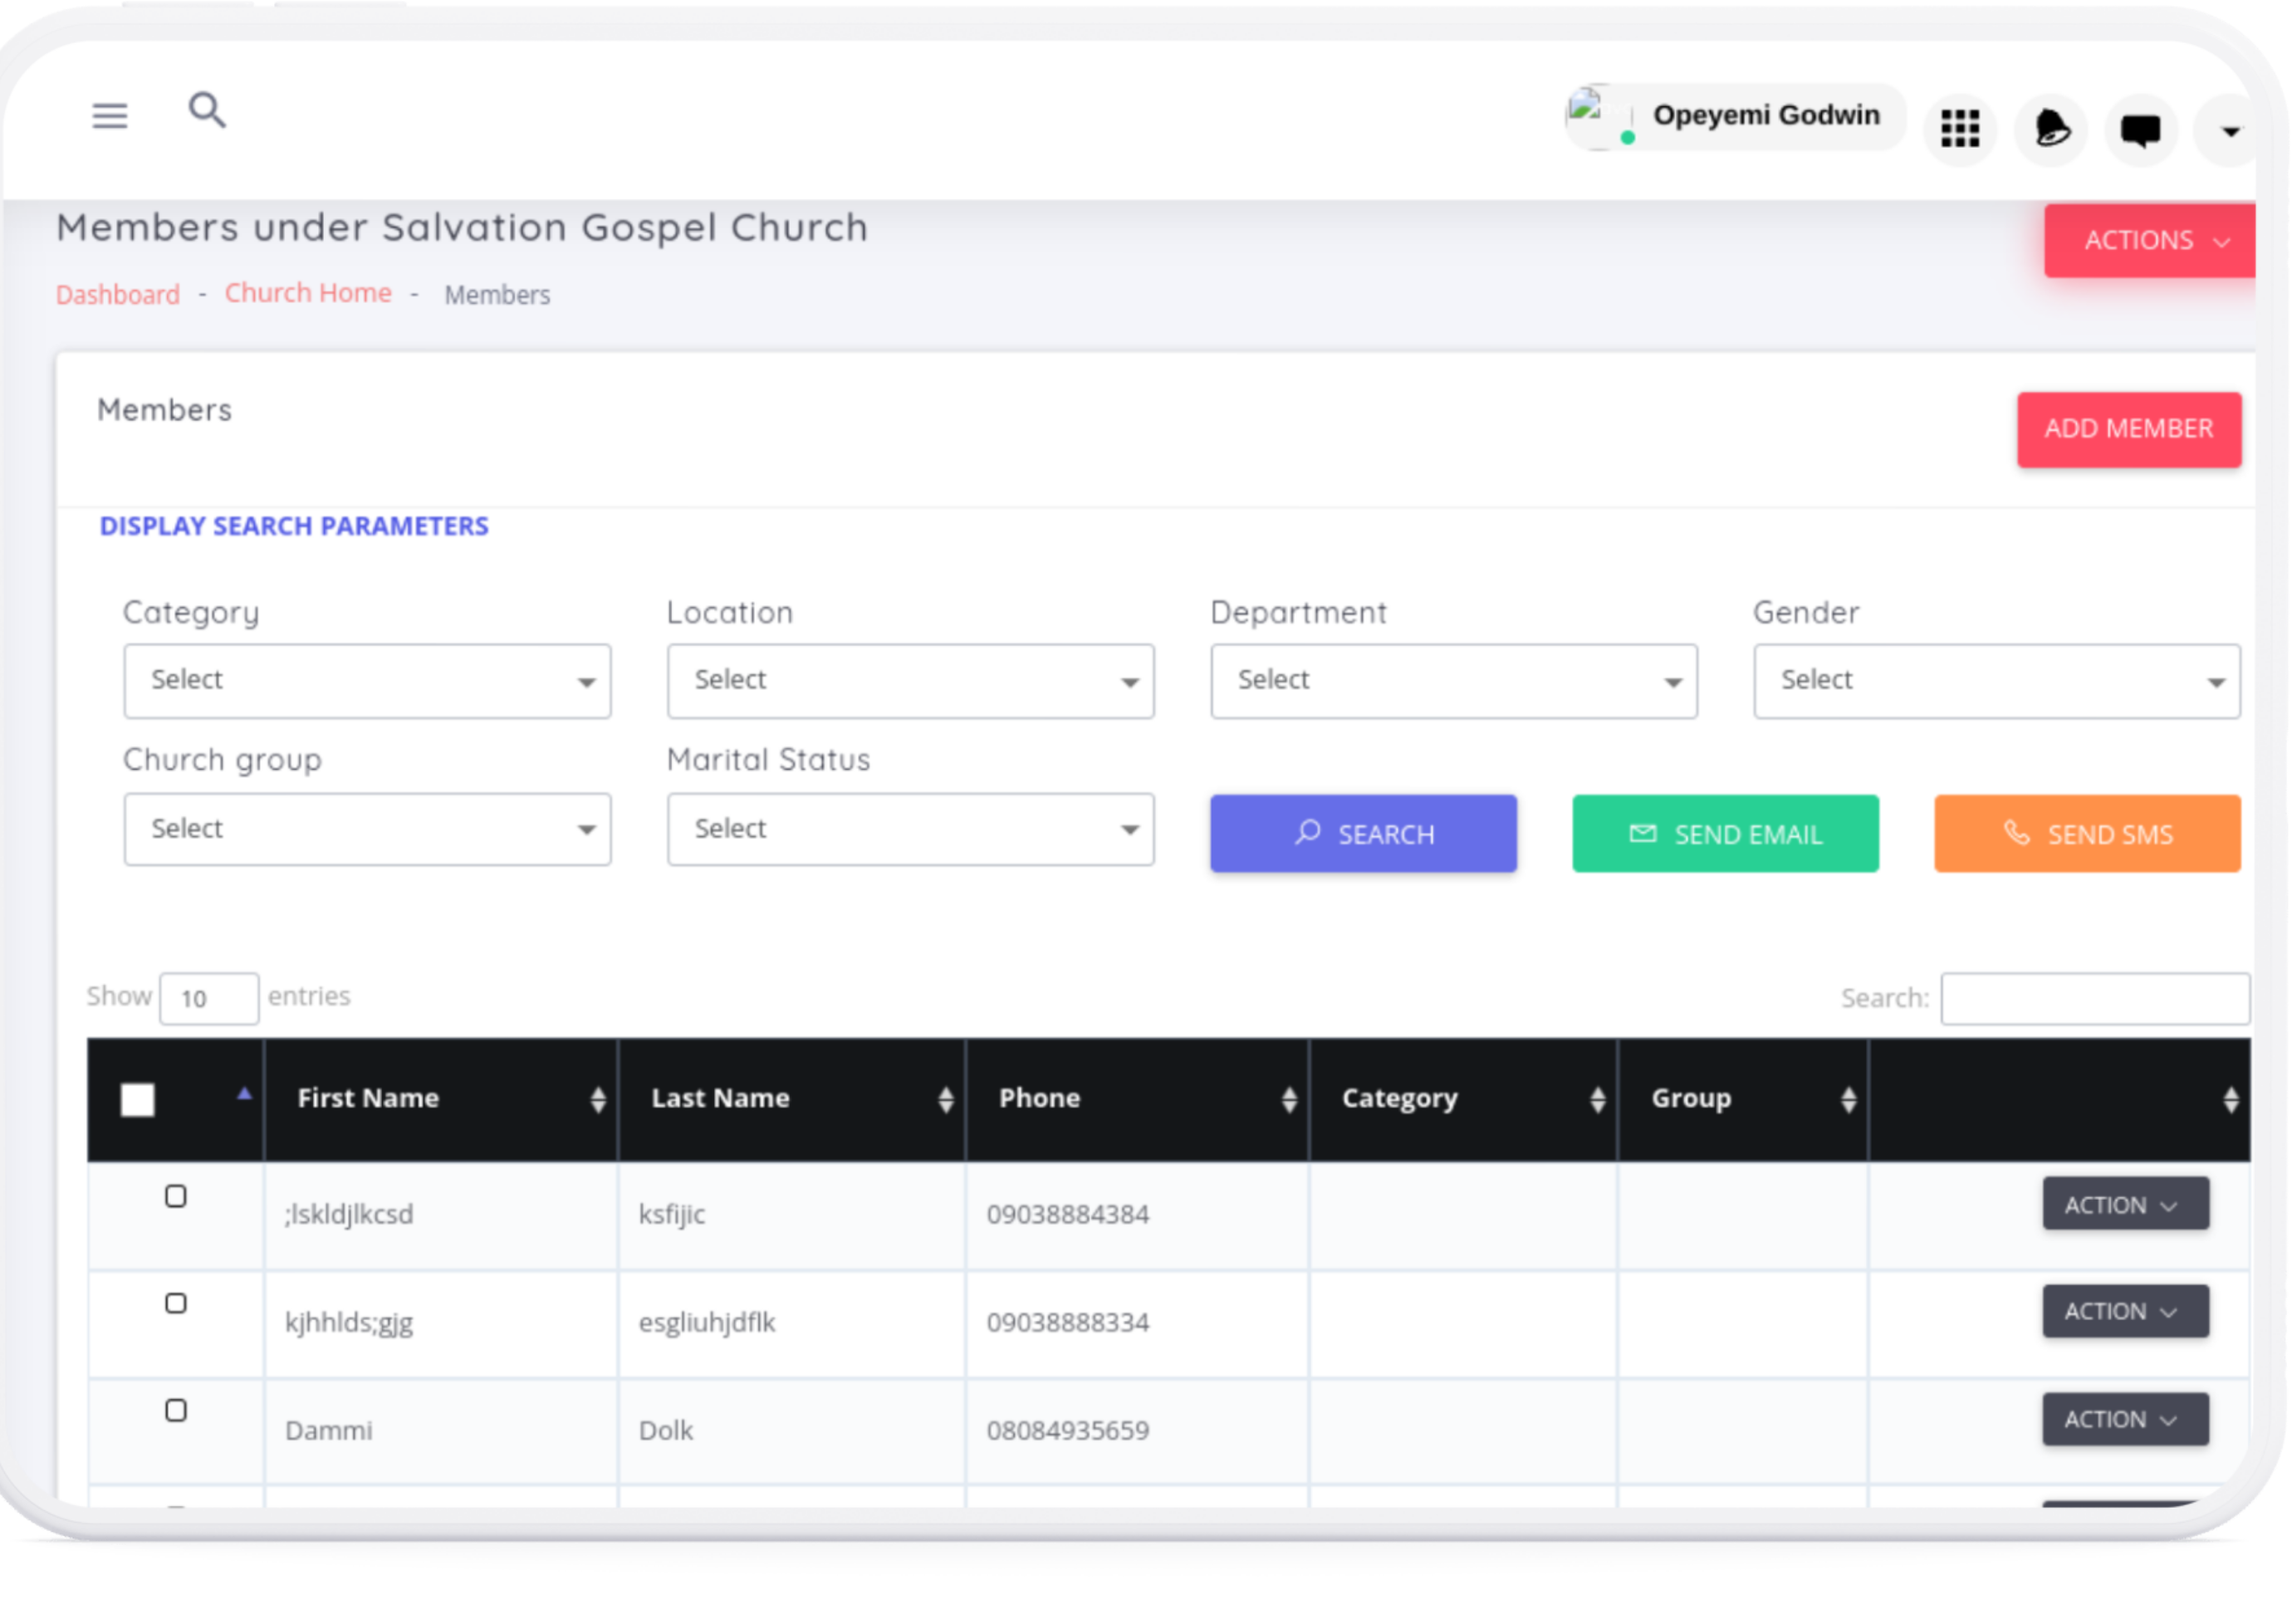Open the red ACTIONS menu
Viewport: 2292px width, 1624px height.
click(x=2151, y=241)
